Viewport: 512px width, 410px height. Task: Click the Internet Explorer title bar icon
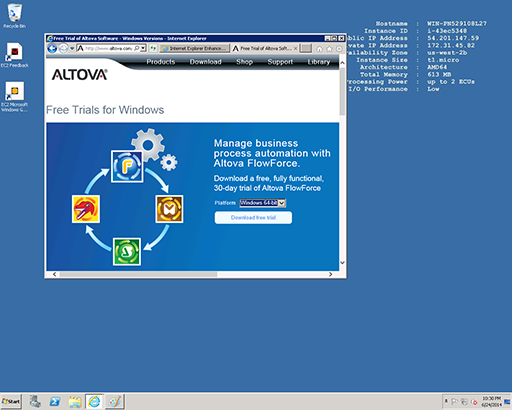point(50,38)
